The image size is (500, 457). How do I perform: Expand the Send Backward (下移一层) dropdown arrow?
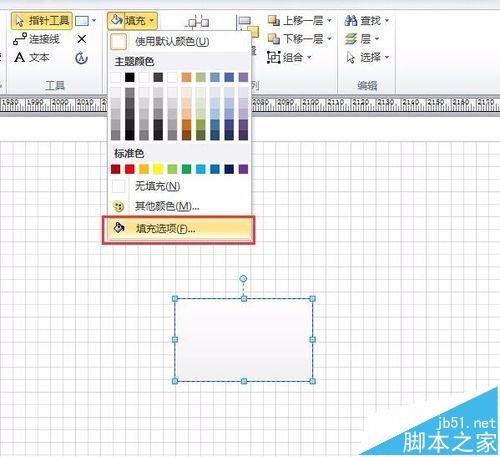[x=329, y=39]
